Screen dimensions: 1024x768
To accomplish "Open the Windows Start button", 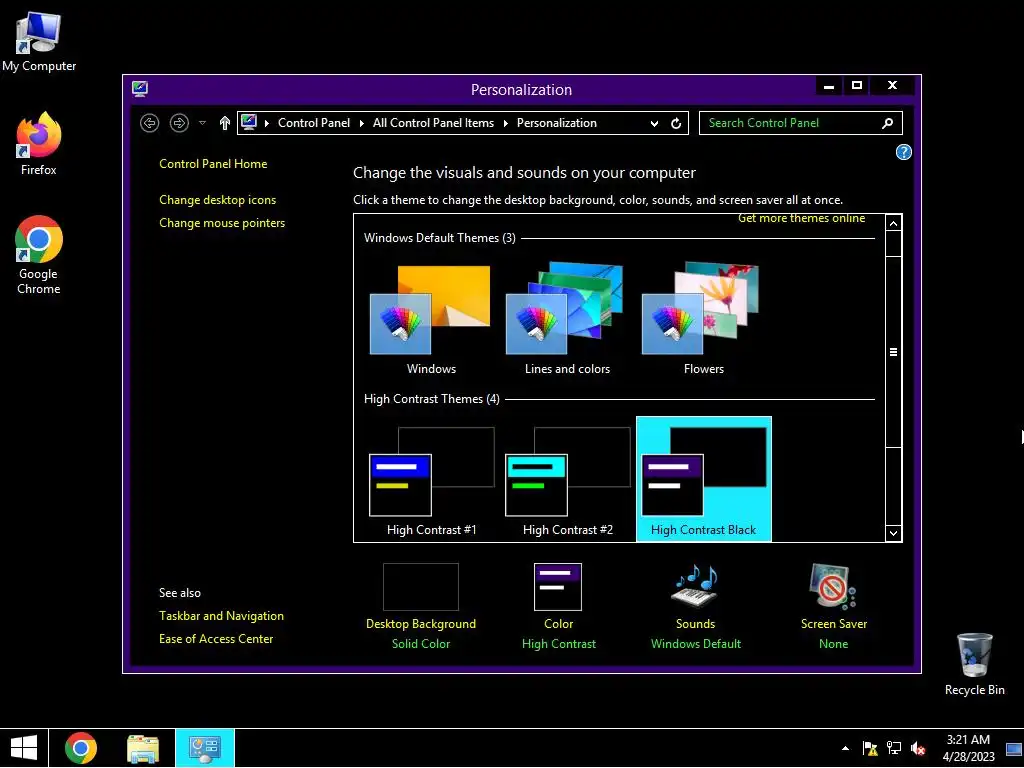I will click(x=24, y=748).
